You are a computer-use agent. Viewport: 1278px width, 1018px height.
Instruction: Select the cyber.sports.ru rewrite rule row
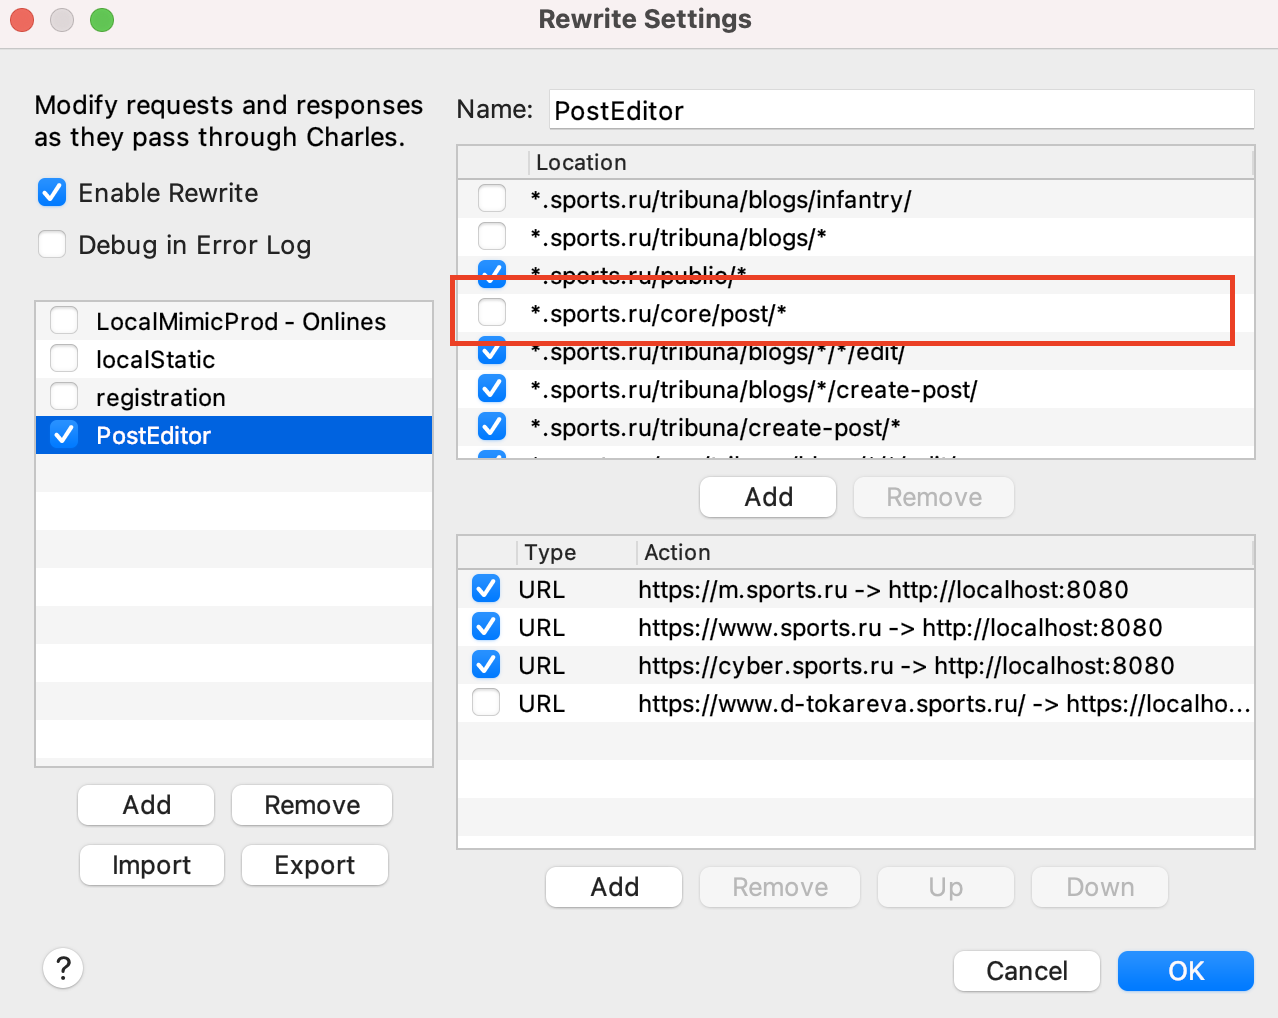(905, 666)
